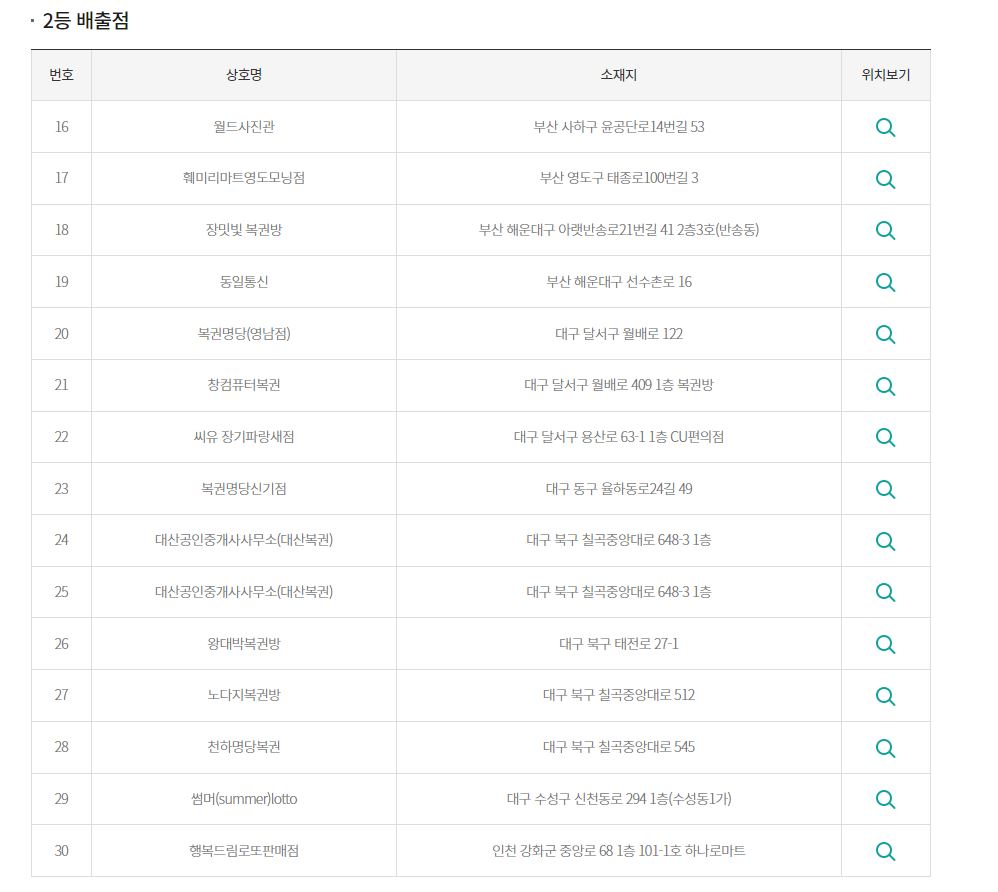
Task: Show location for 썸머(summer)lotto
Action: point(885,799)
